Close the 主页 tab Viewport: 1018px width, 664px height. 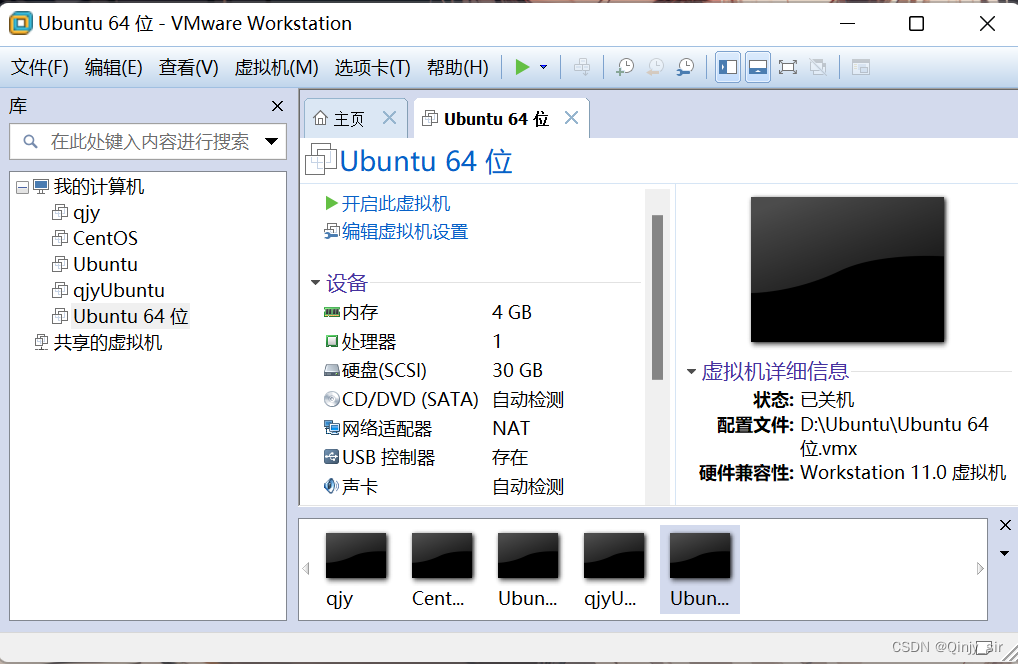(x=390, y=117)
